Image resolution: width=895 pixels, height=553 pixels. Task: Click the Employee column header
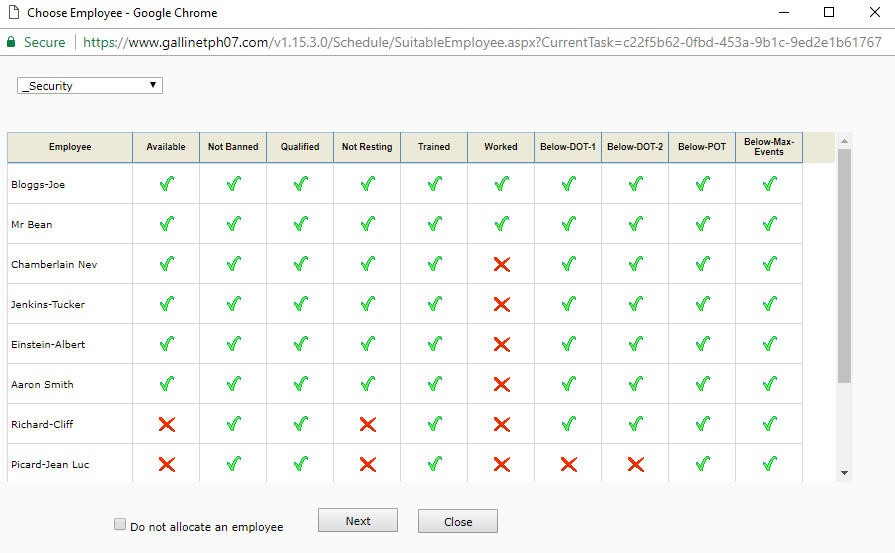[x=70, y=147]
